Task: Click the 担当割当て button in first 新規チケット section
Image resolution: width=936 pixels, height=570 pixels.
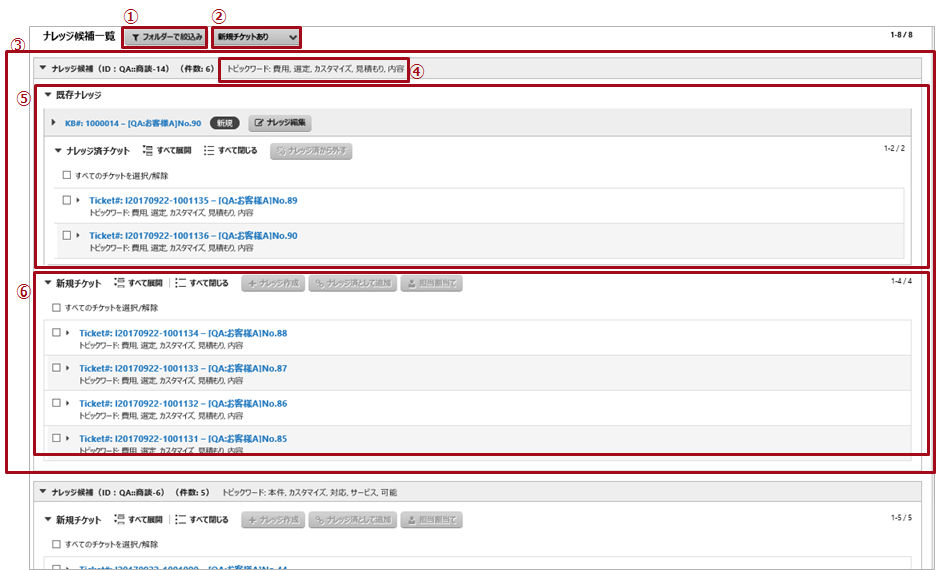Action: (432, 284)
